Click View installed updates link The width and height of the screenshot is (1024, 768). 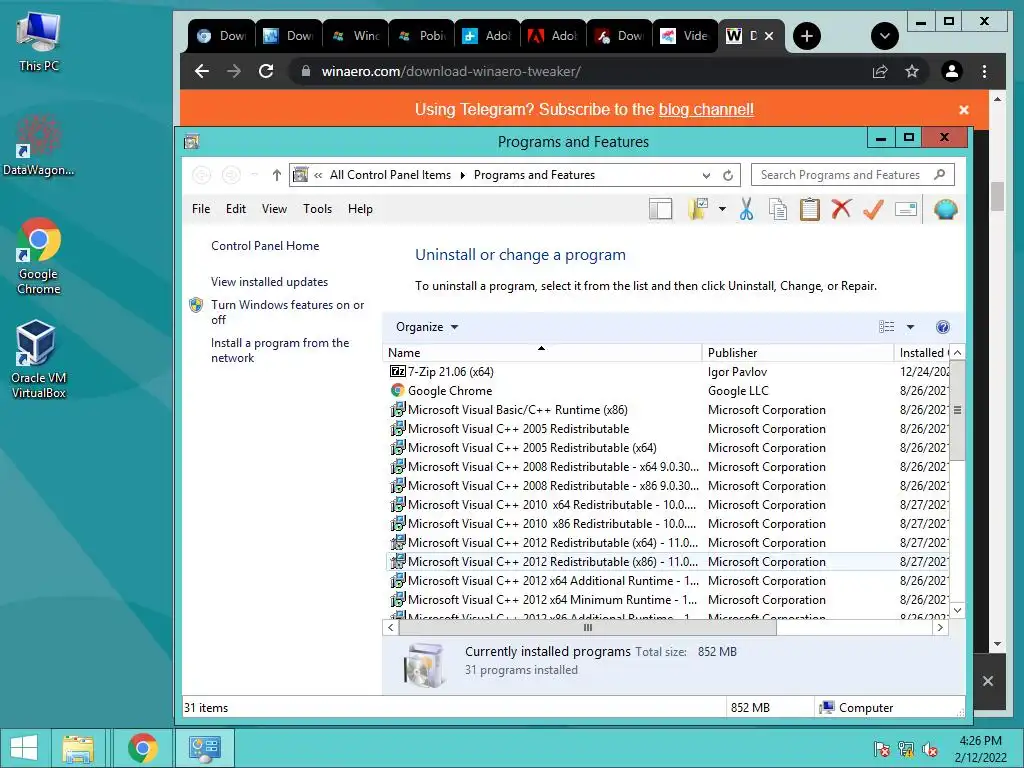[269, 282]
